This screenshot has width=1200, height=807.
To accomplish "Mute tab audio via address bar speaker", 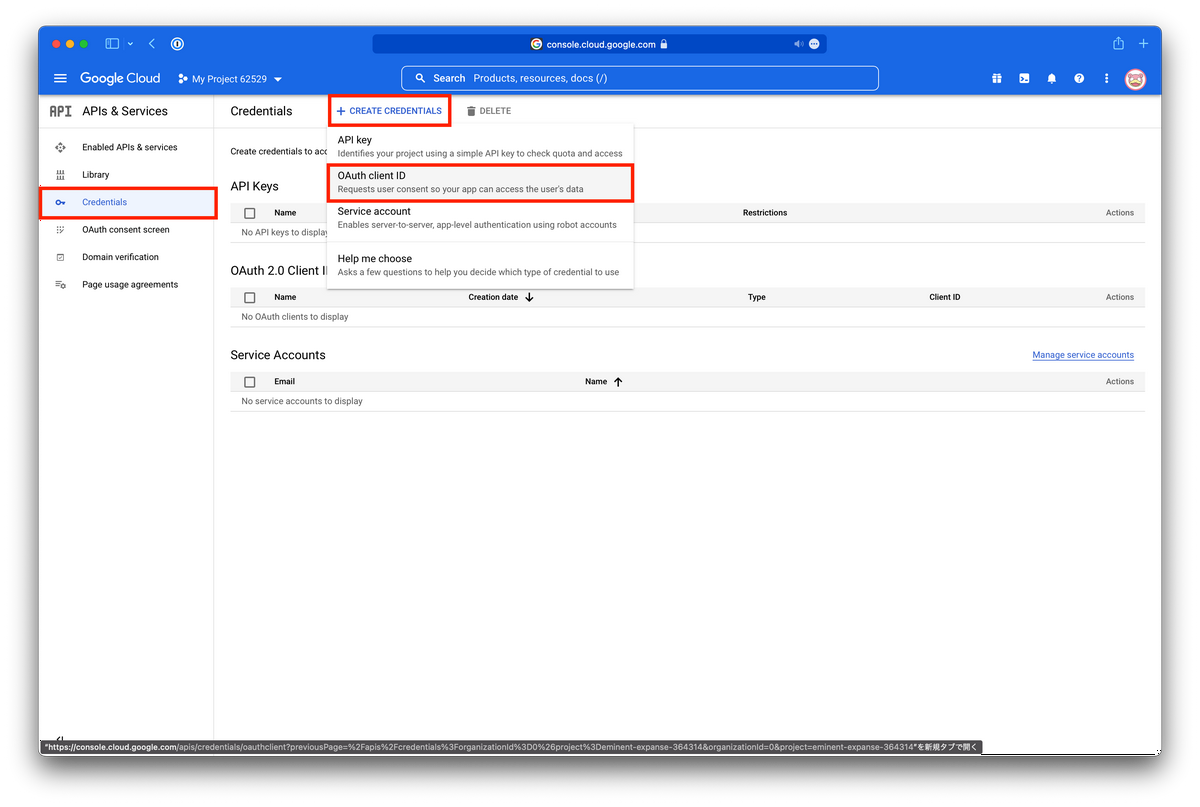I will [x=799, y=44].
